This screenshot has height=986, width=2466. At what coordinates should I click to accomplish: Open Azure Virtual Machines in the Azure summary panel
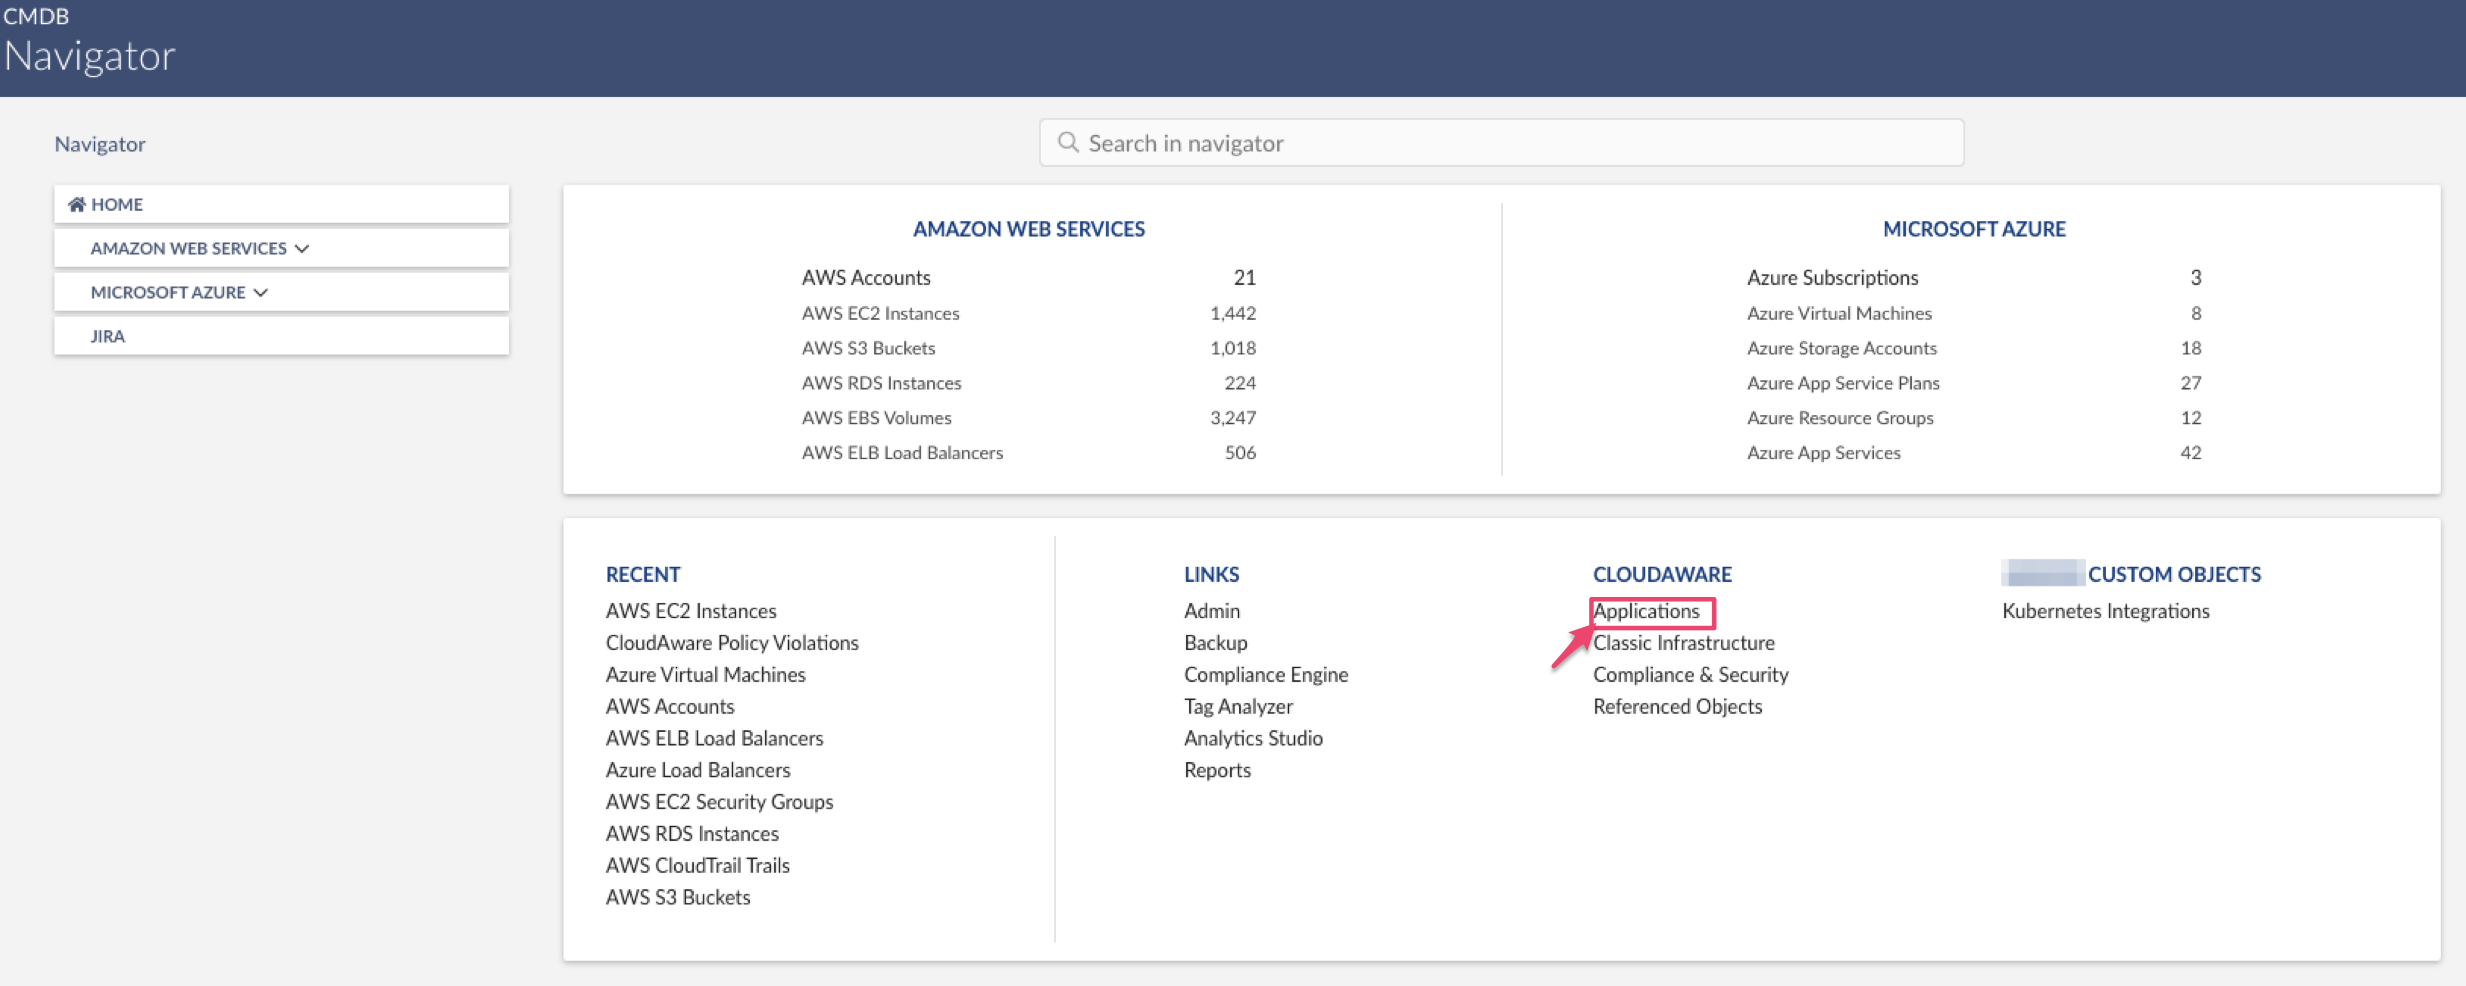coord(1839,313)
